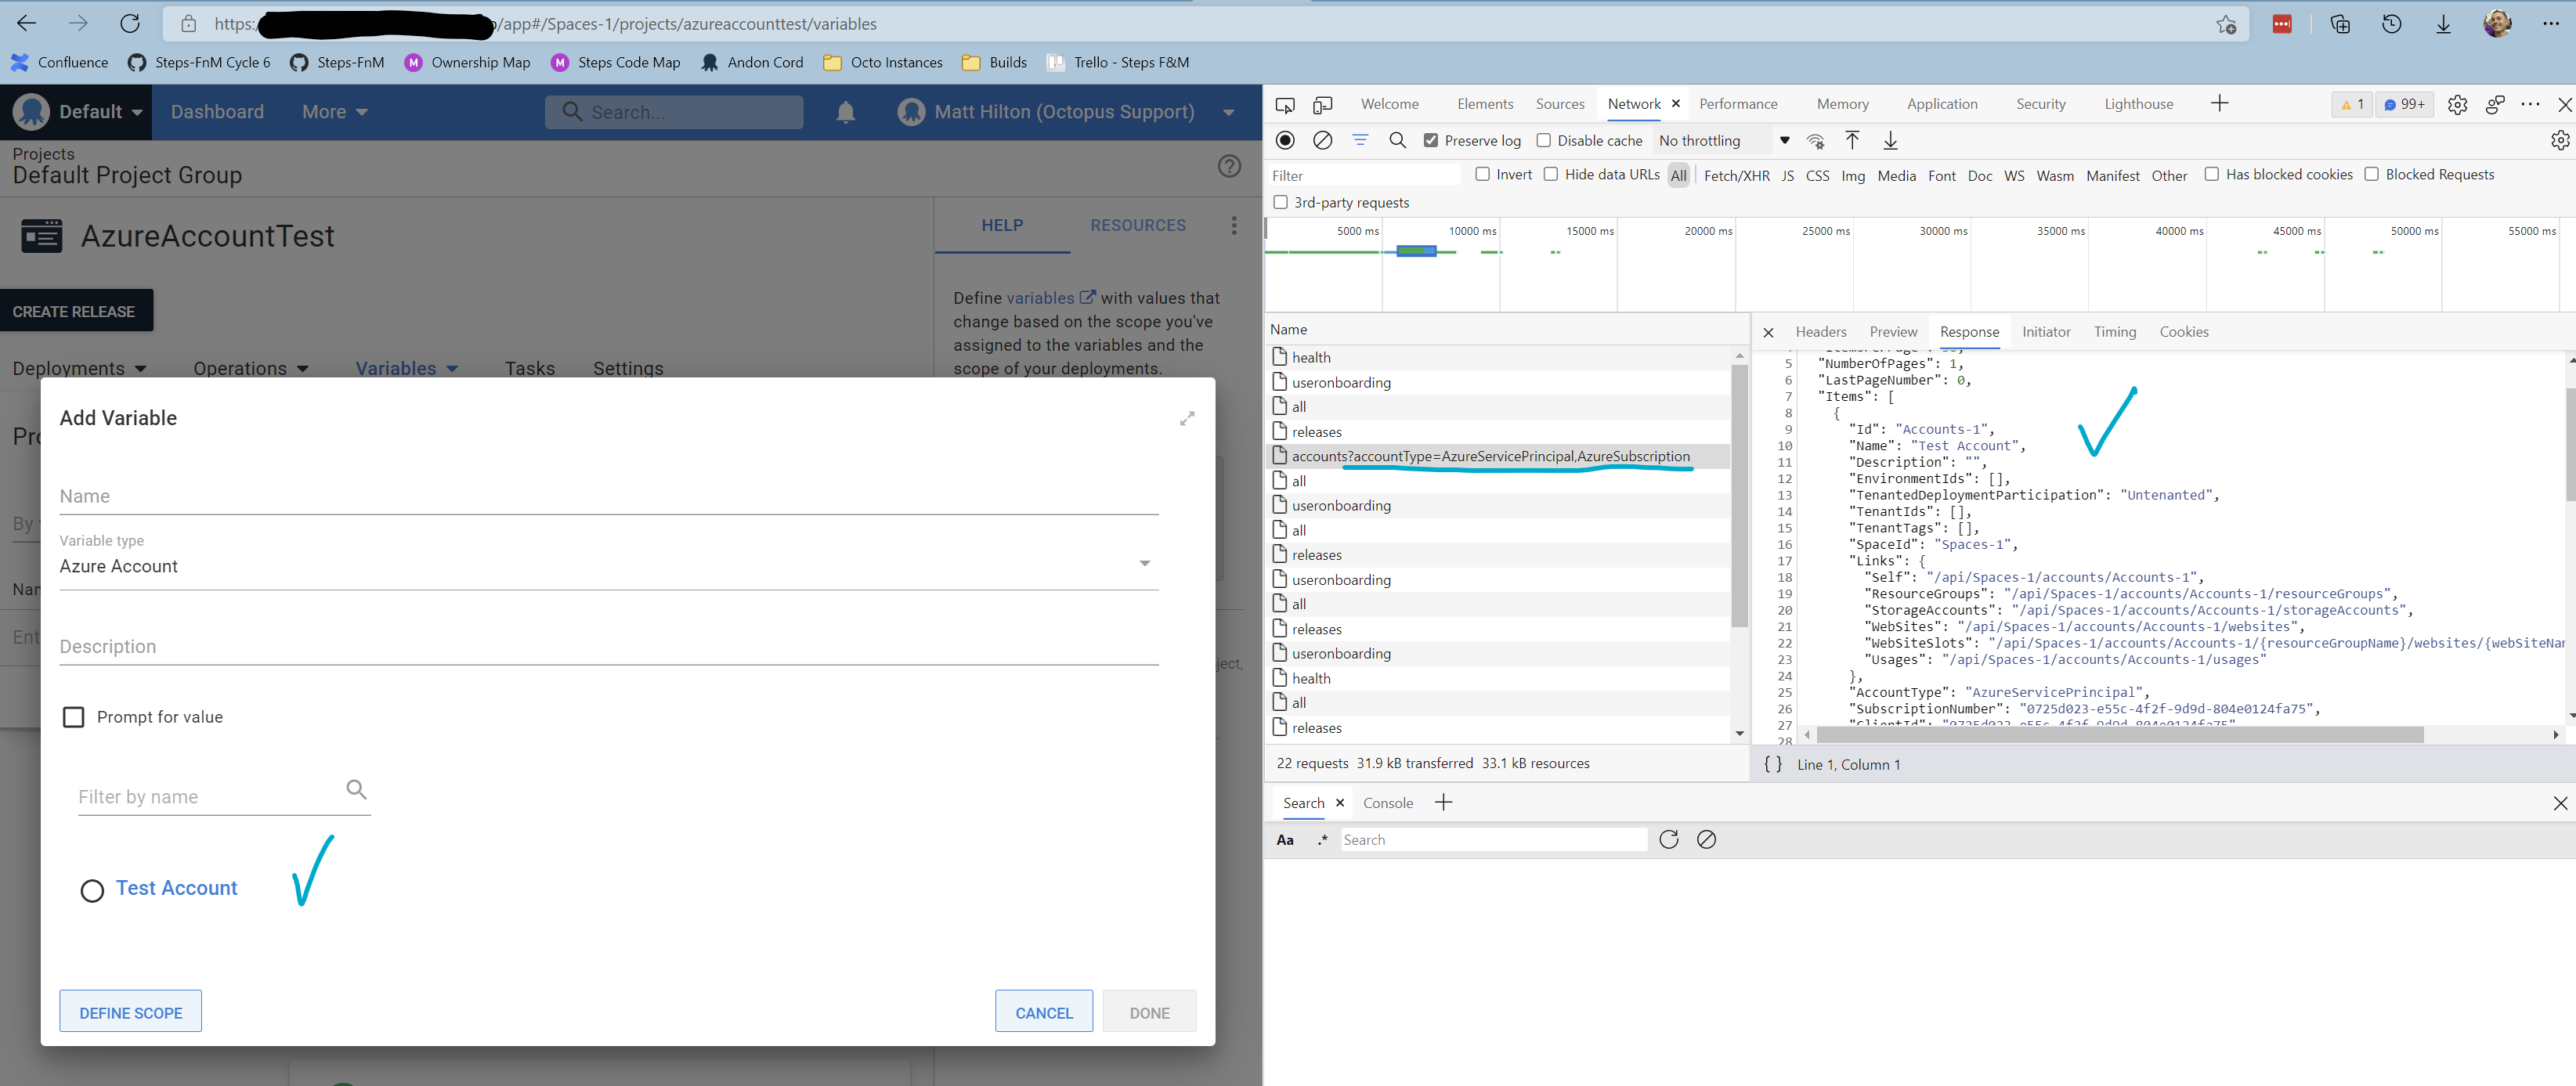Toggle the device emulation toolbar

(1323, 103)
